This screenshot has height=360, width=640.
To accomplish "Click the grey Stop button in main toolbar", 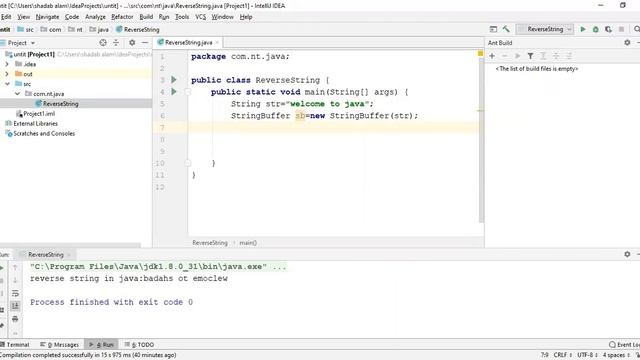I will click(x=621, y=29).
